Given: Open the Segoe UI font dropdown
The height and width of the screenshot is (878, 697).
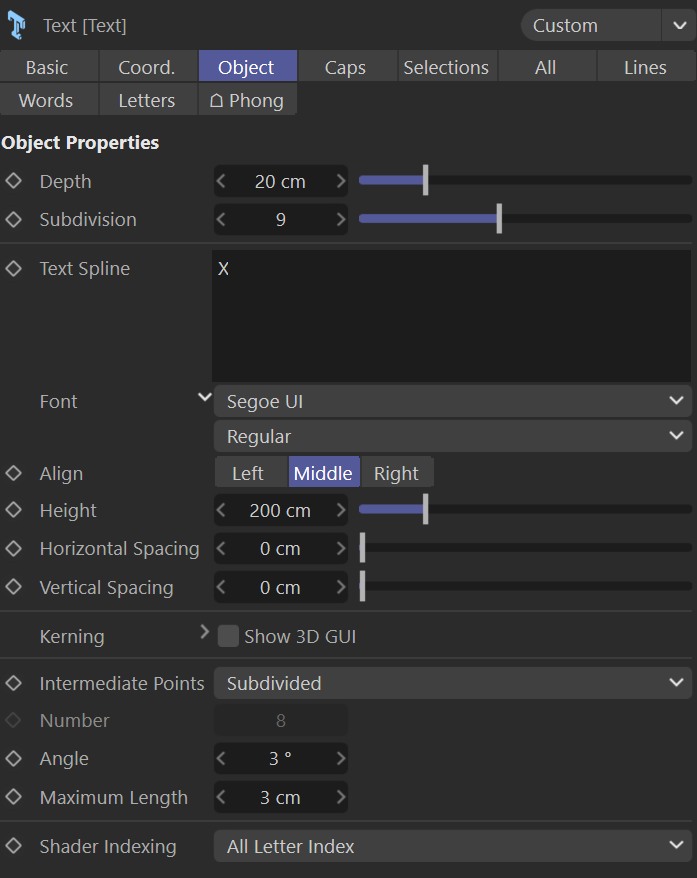Looking at the screenshot, I should (452, 401).
